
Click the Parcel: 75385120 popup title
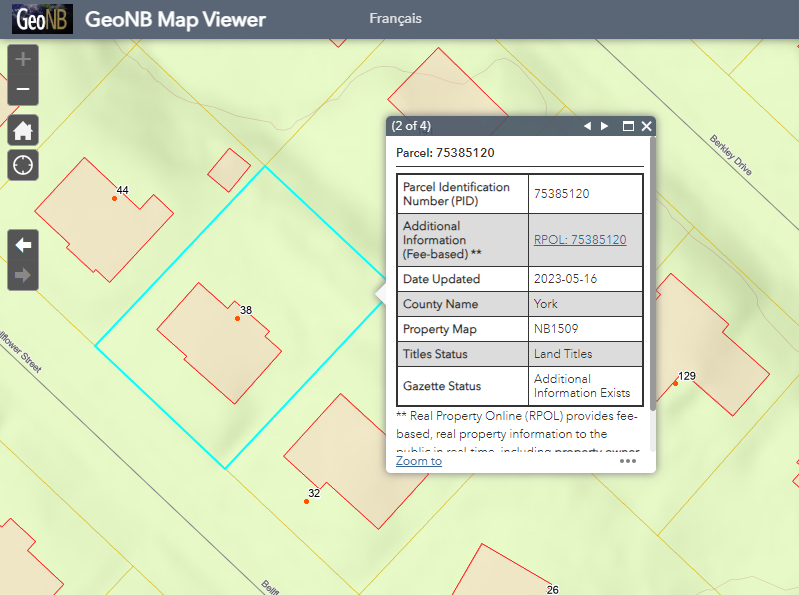pyautogui.click(x=445, y=153)
